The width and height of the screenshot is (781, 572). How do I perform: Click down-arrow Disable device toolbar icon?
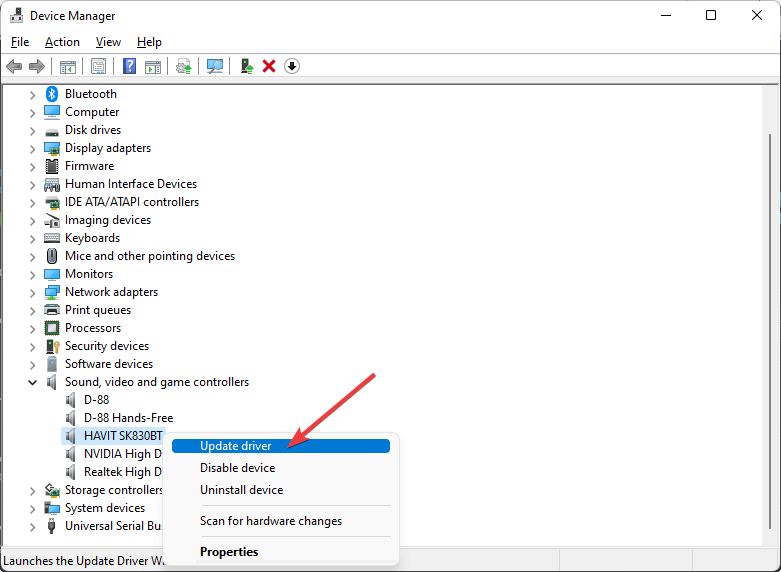point(292,66)
